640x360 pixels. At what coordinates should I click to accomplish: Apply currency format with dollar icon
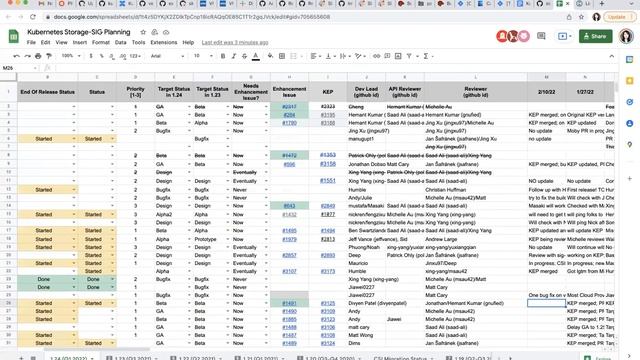pos(91,56)
